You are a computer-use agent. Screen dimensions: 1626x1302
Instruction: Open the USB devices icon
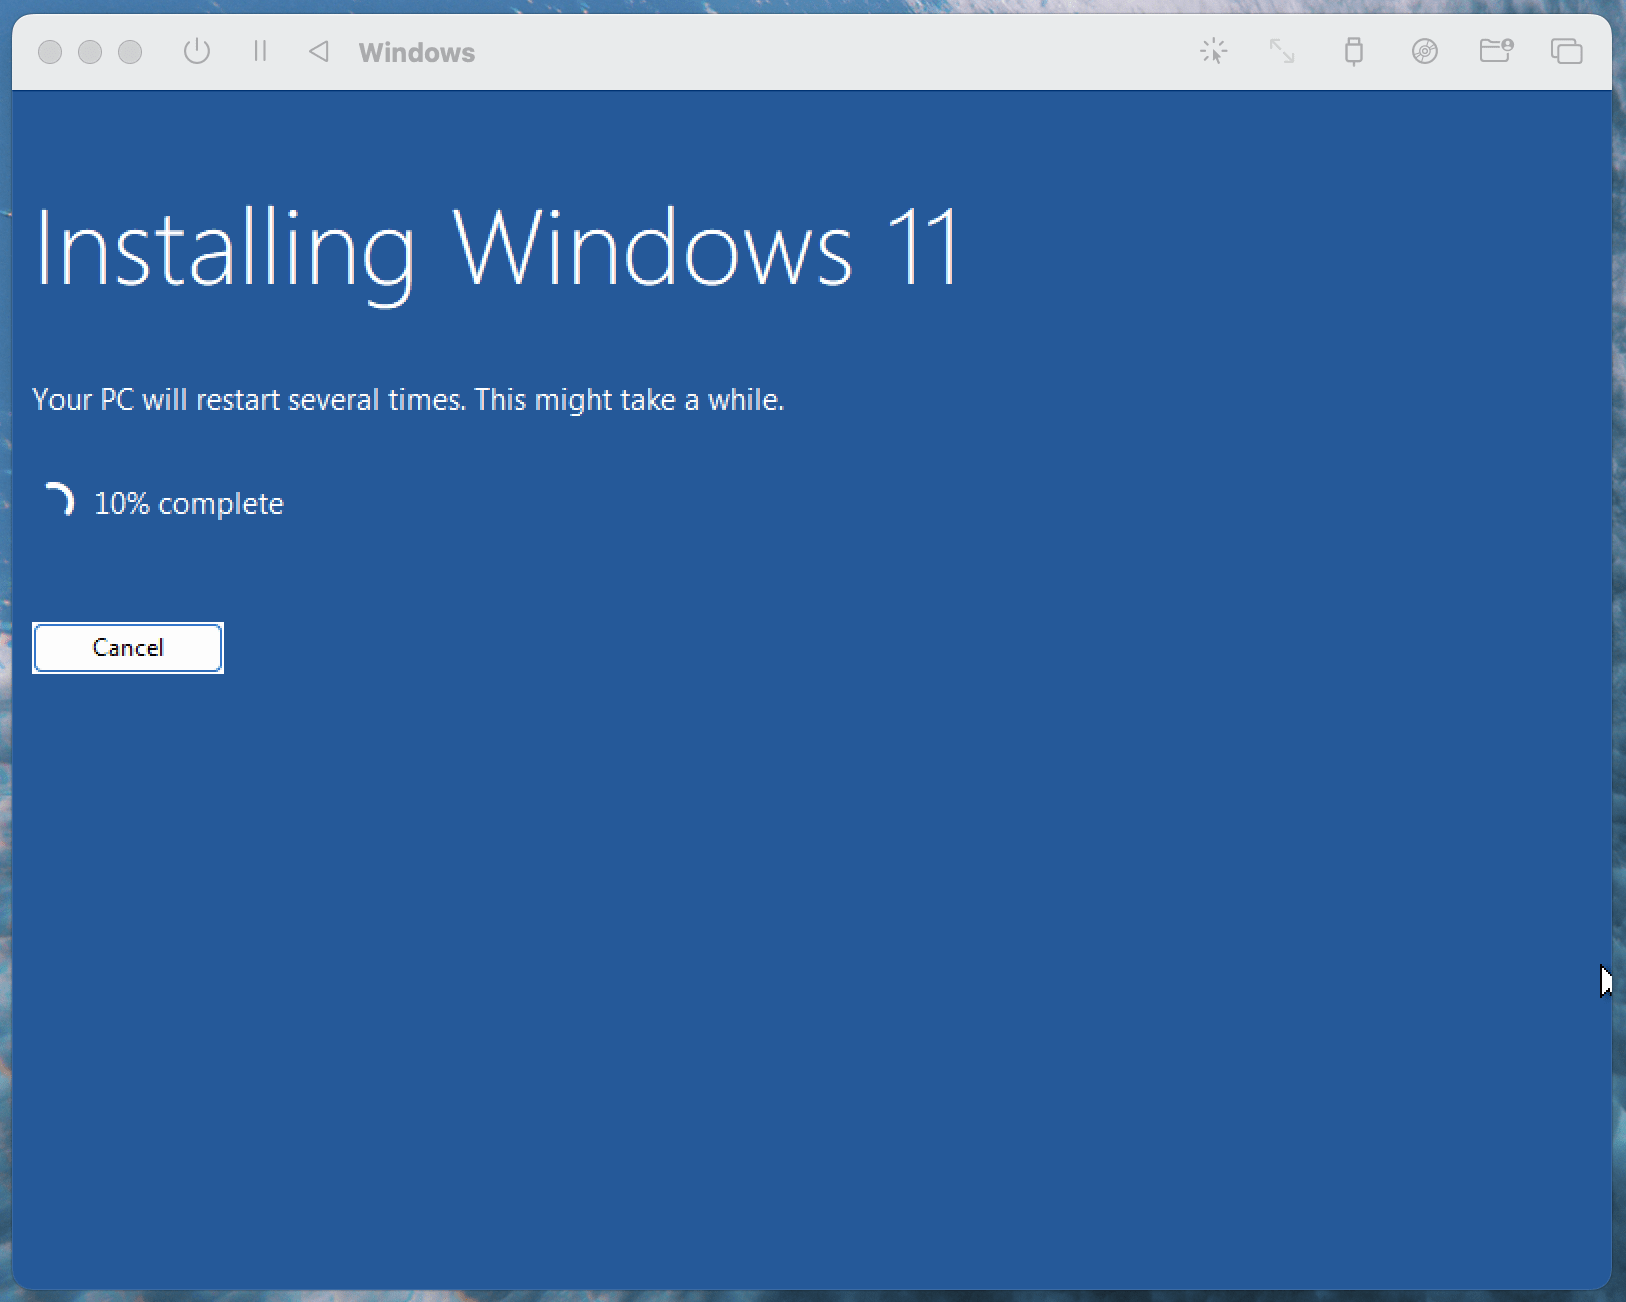click(x=1353, y=51)
